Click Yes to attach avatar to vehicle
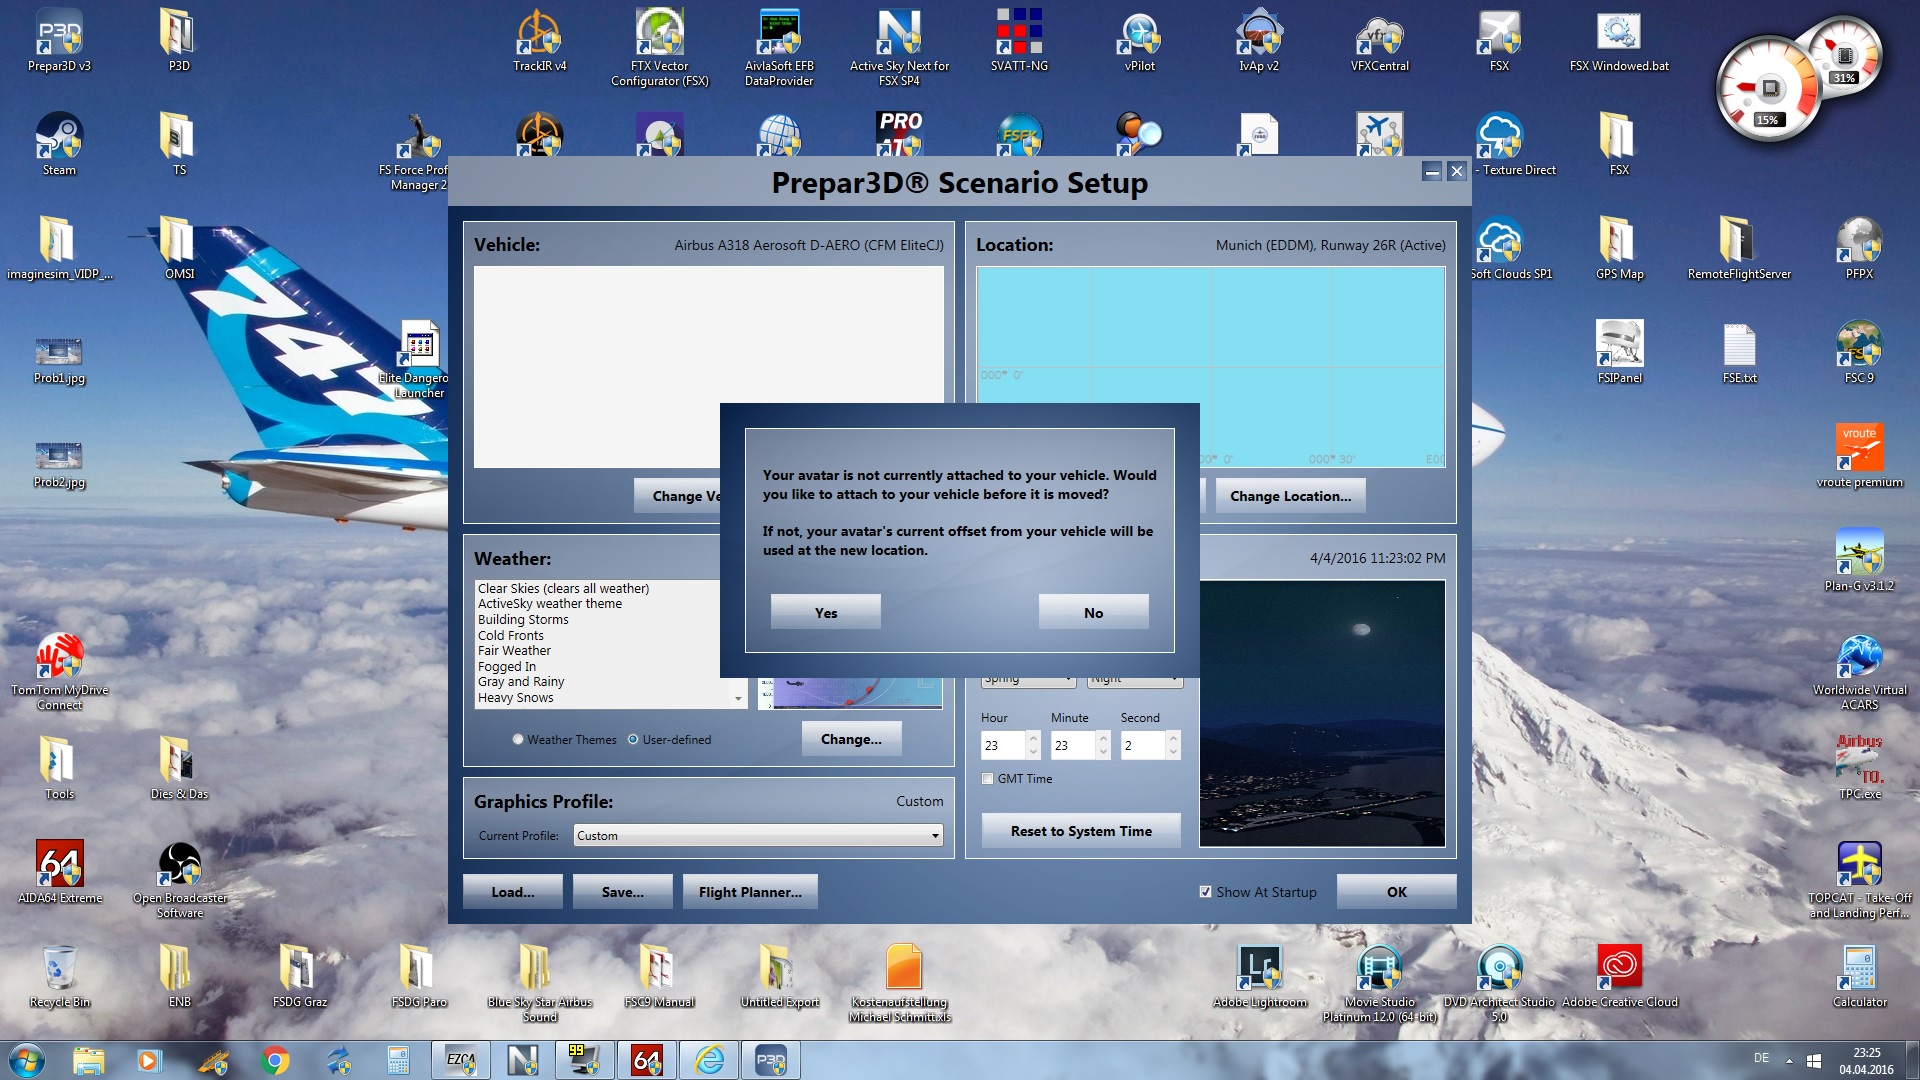 (826, 613)
